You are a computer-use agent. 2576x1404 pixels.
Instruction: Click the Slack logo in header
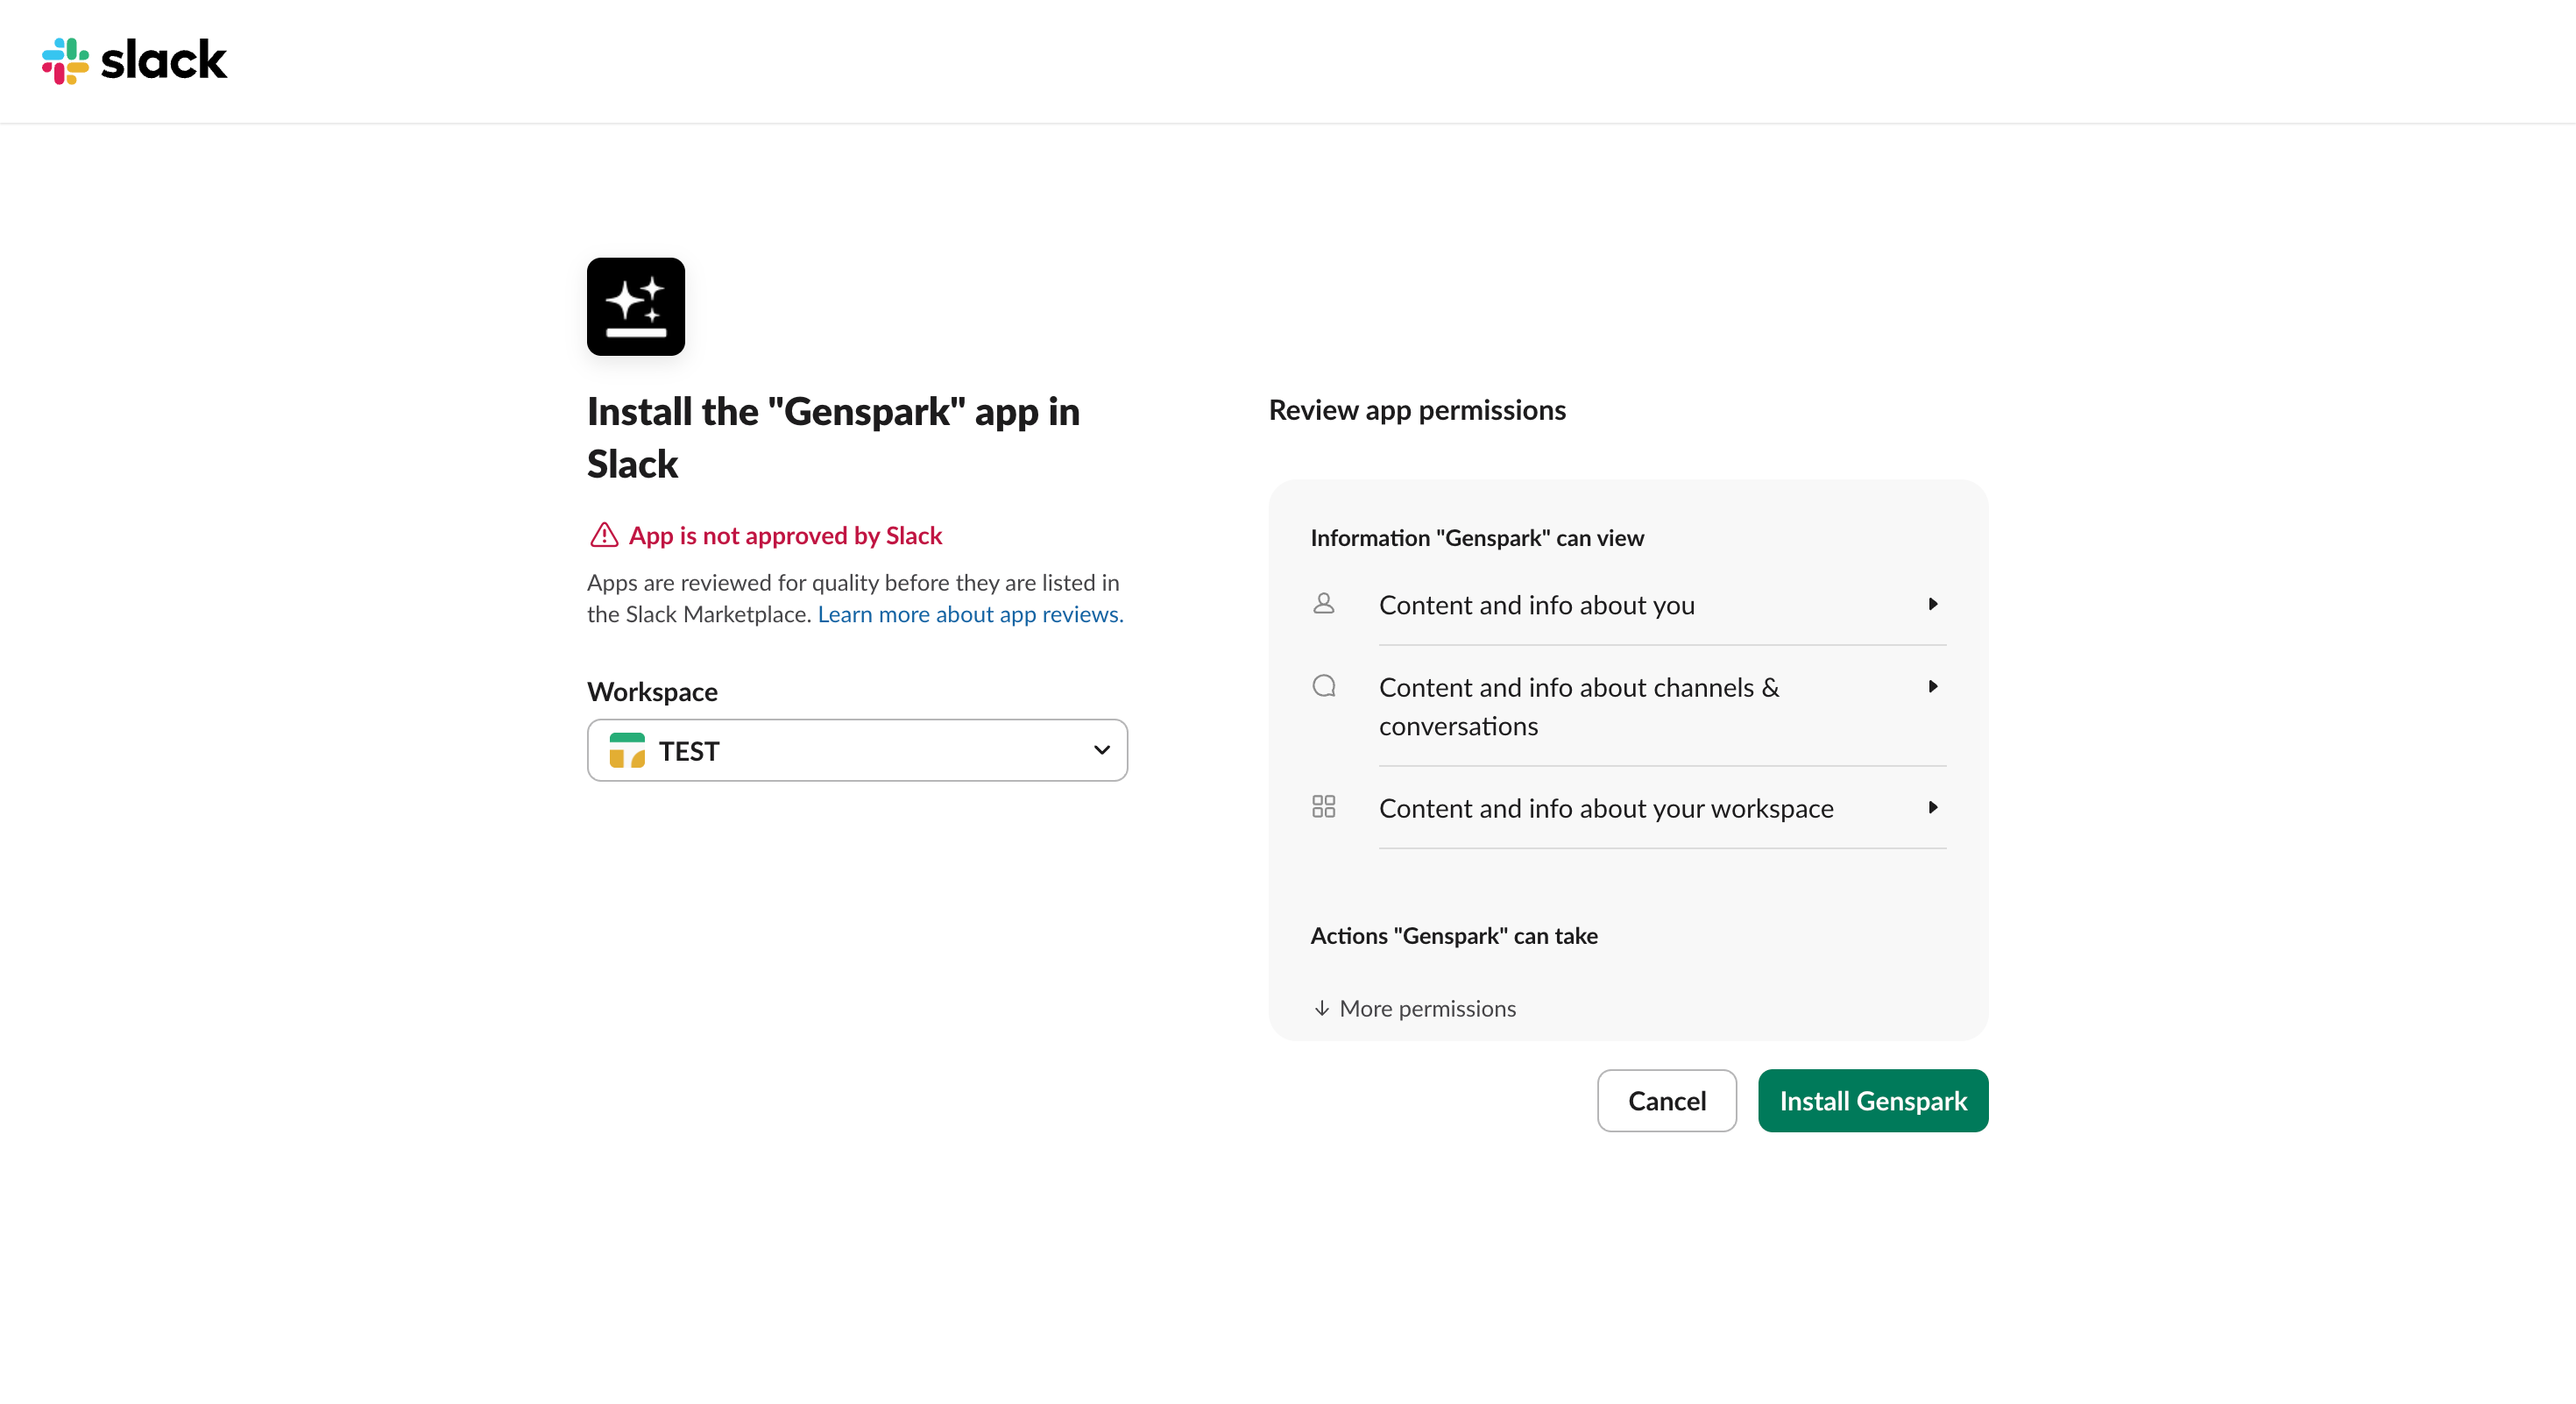point(134,60)
